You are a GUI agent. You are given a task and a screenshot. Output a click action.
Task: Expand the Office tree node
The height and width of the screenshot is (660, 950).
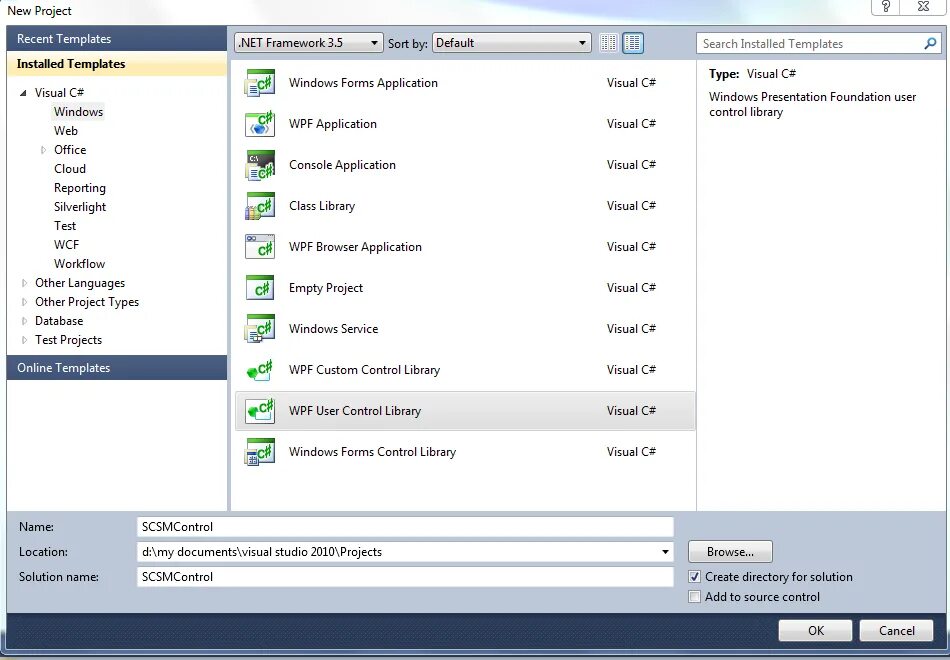pos(43,150)
